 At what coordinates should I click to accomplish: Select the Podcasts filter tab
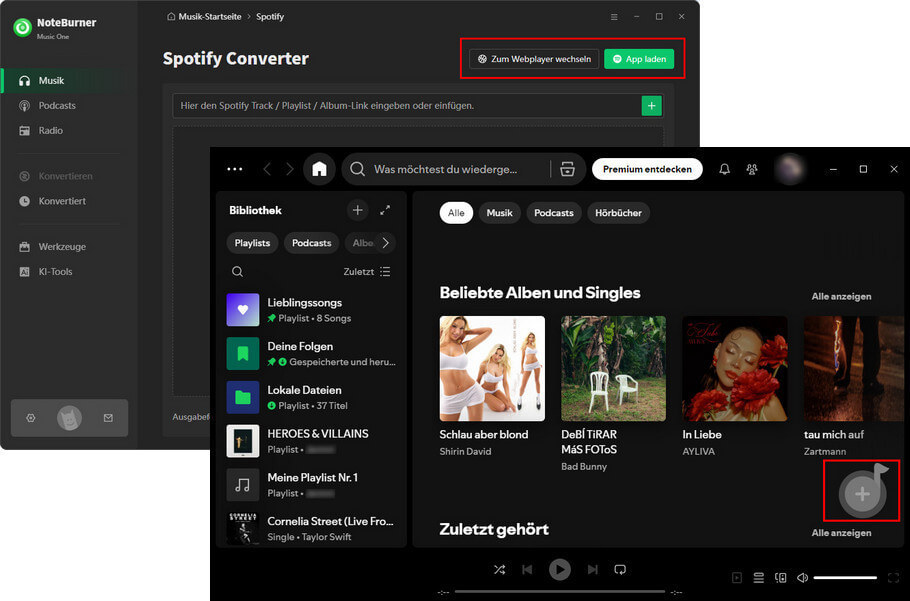pyautogui.click(x=554, y=213)
